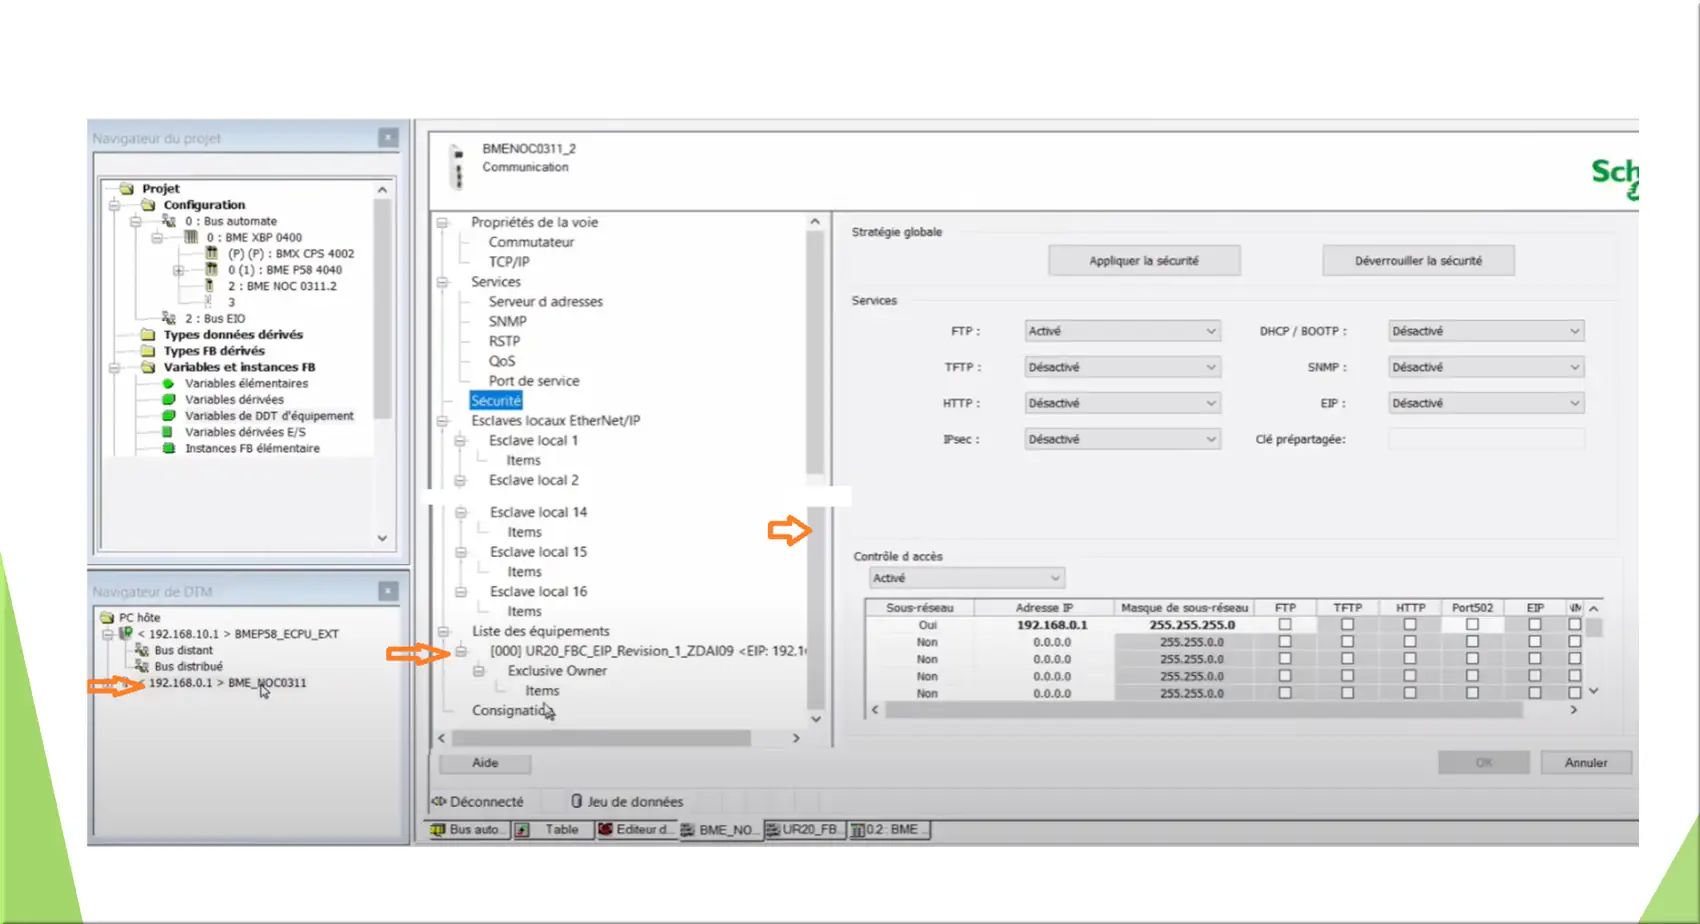Check TFTP box for subnet 192.168.0.1
The width and height of the screenshot is (1700, 924).
pos(1347,624)
